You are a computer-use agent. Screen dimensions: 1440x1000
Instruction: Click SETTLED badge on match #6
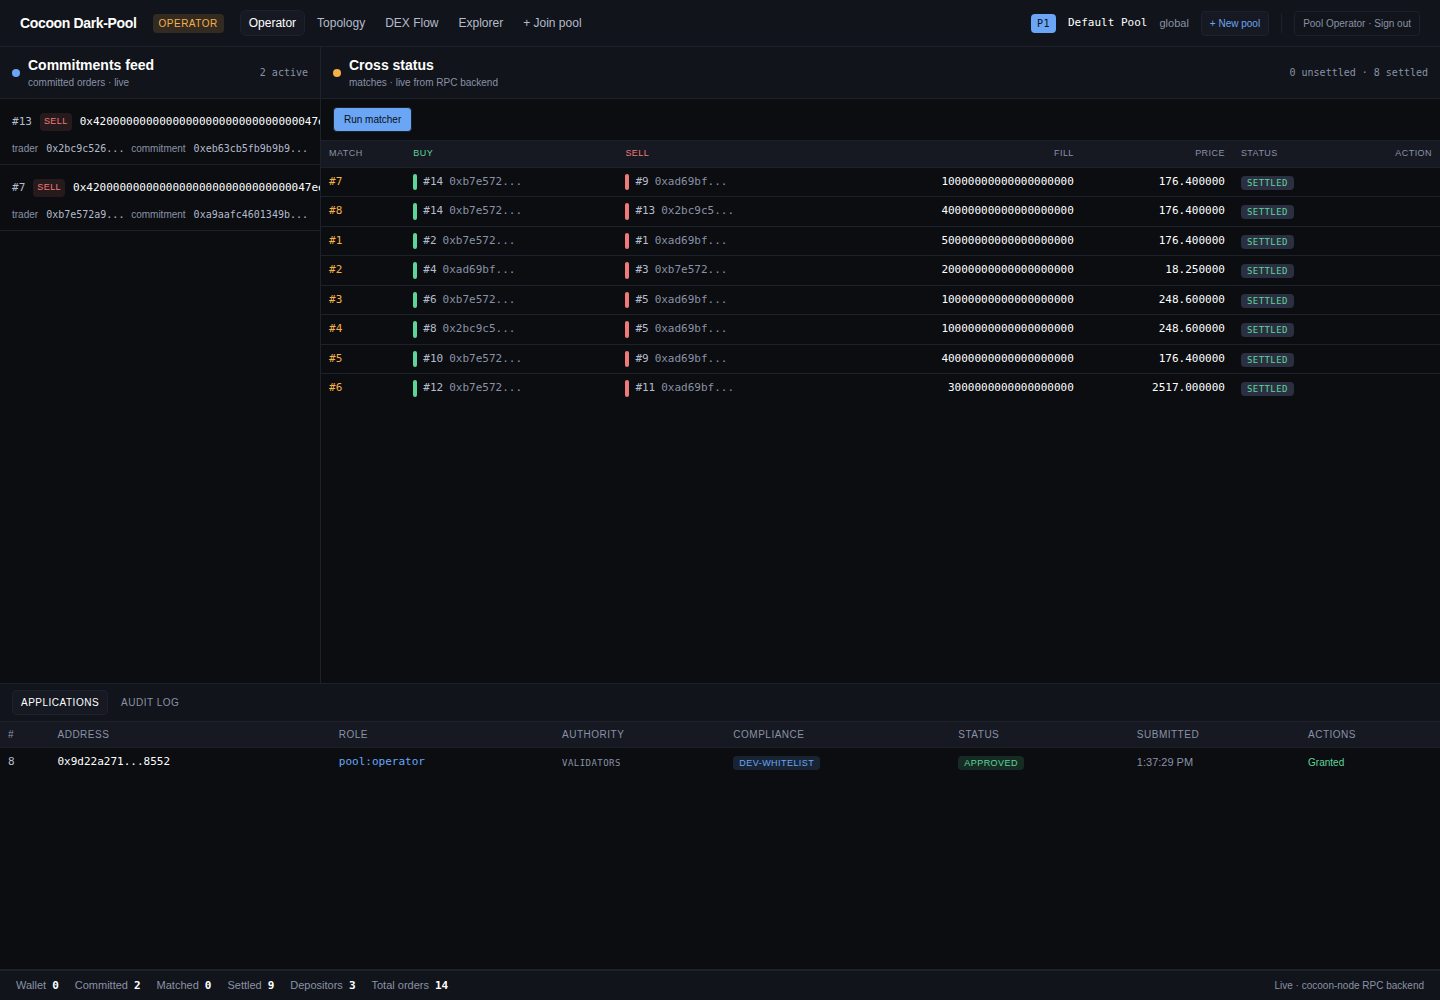[x=1267, y=388]
